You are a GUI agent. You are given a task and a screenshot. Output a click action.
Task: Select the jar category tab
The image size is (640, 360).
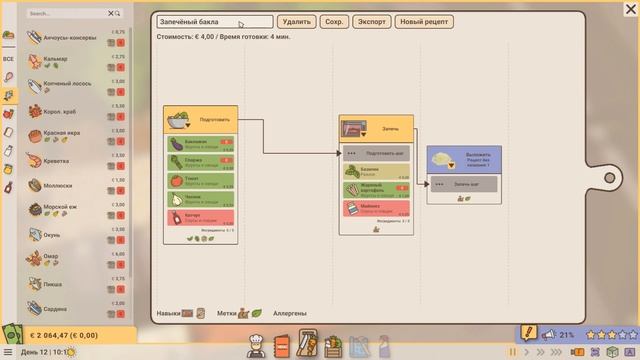[x=8, y=169]
